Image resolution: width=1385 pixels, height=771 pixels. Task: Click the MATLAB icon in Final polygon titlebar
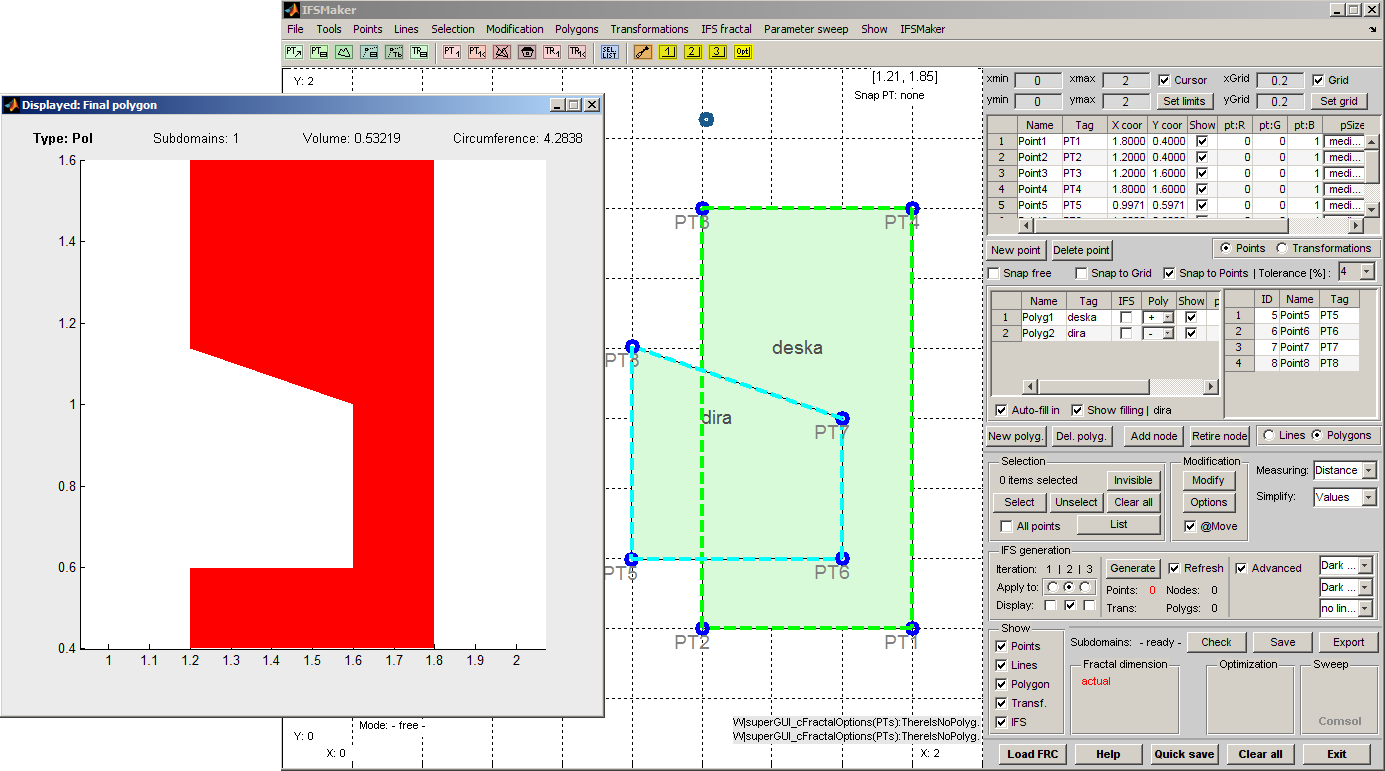pos(11,105)
